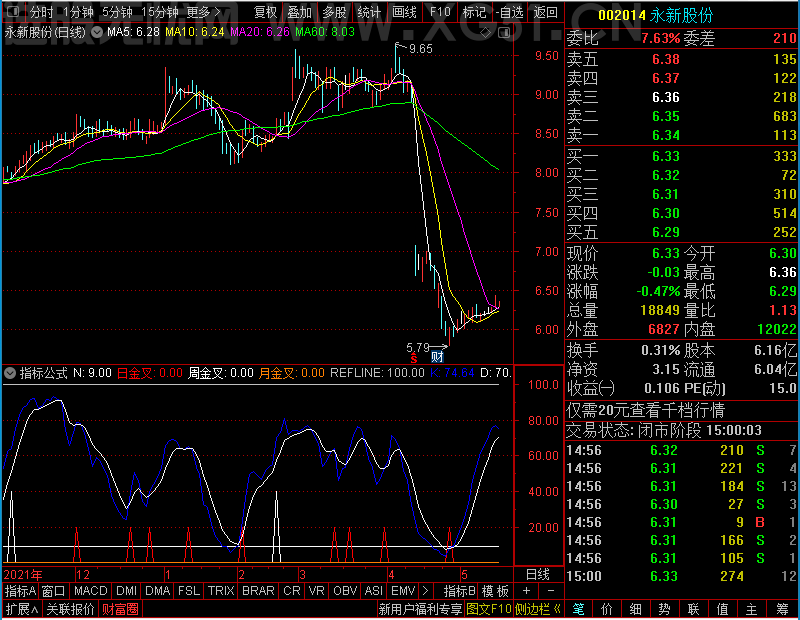This screenshot has height=620, width=800.
Task: Click the MA60 green average label
Action: coord(324,32)
